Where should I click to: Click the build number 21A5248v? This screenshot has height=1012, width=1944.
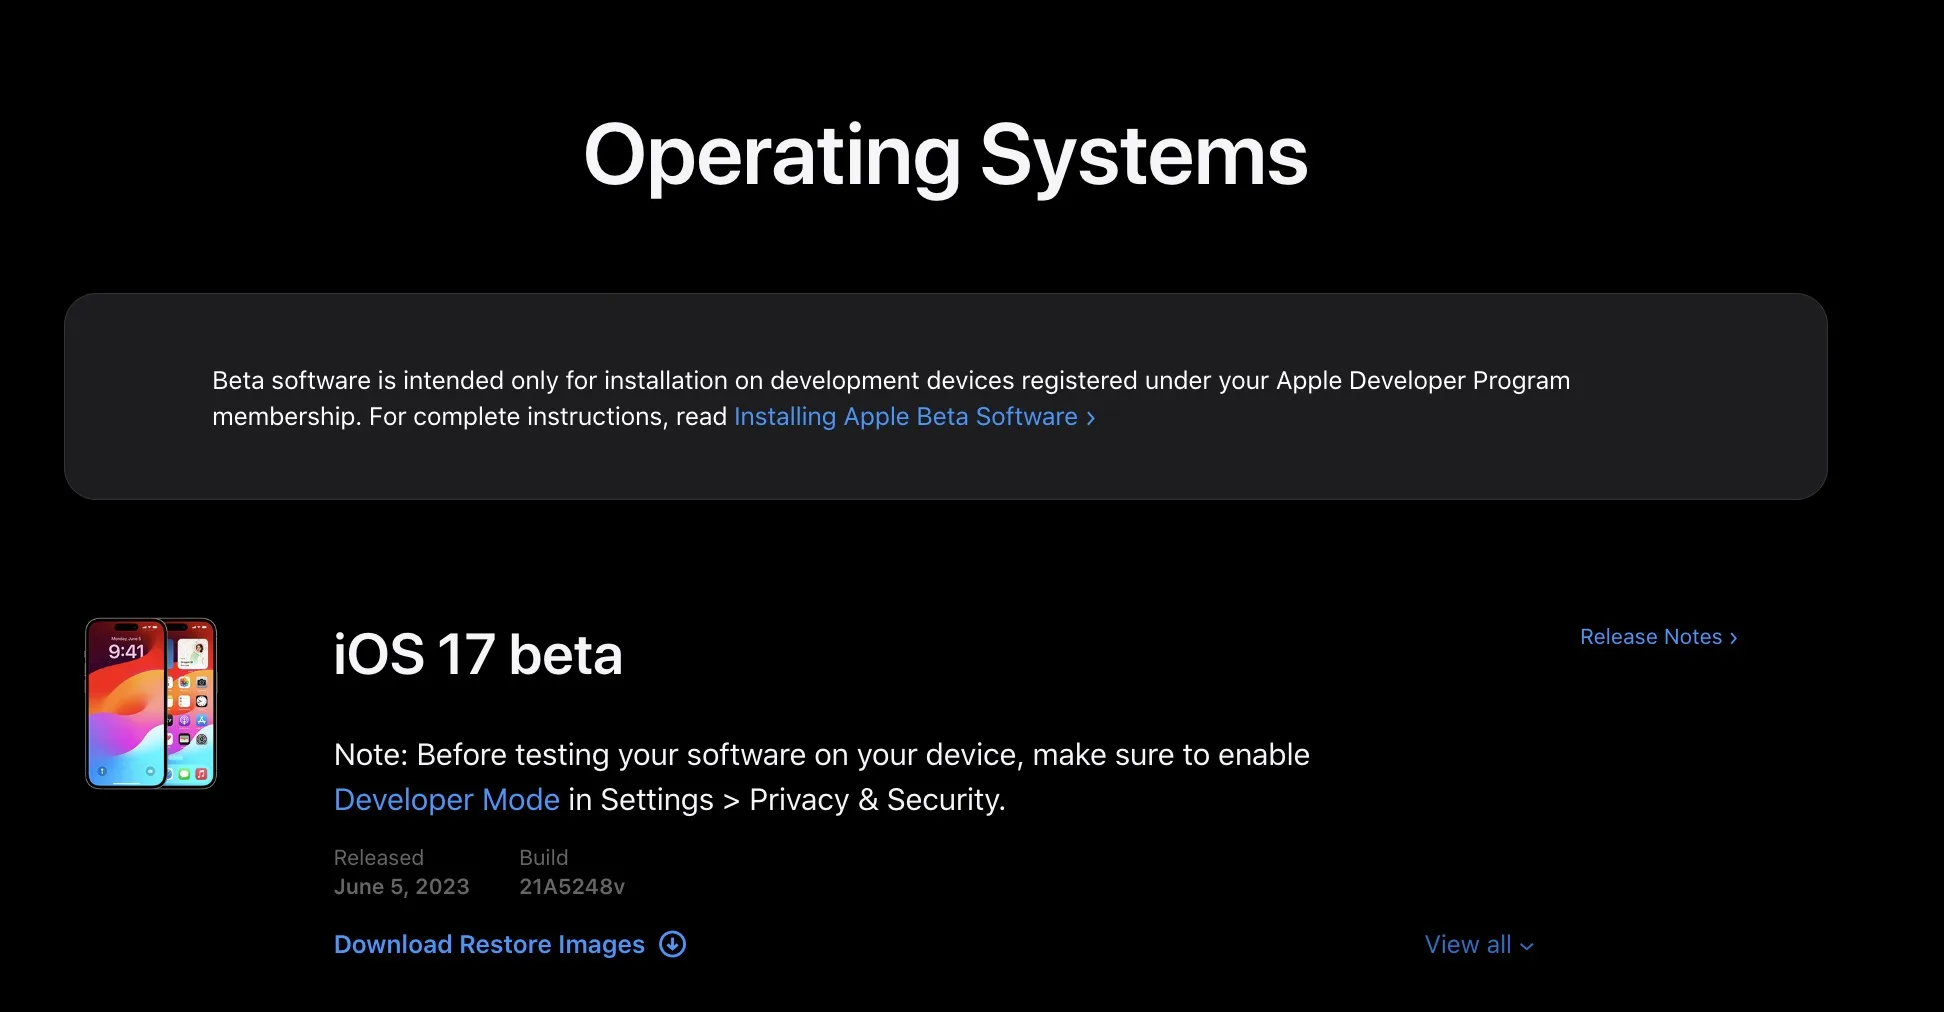(572, 887)
